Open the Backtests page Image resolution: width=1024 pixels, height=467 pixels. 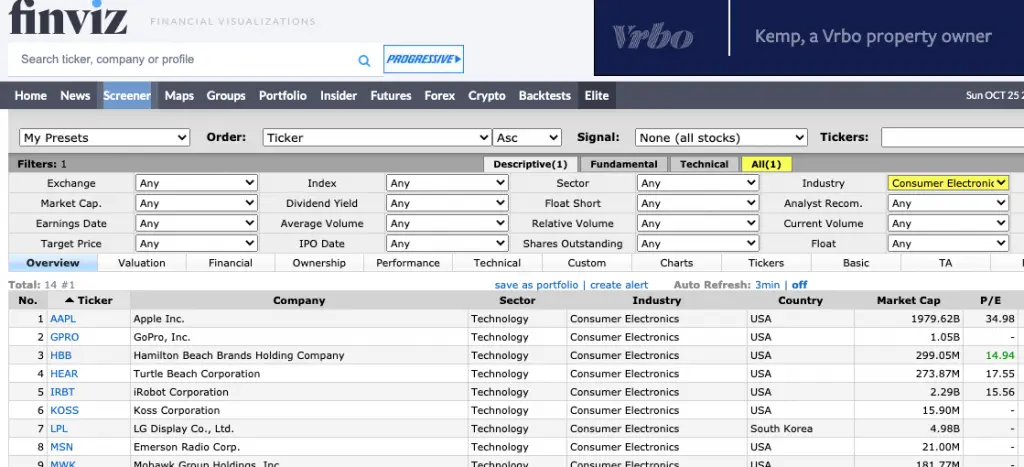click(x=545, y=95)
